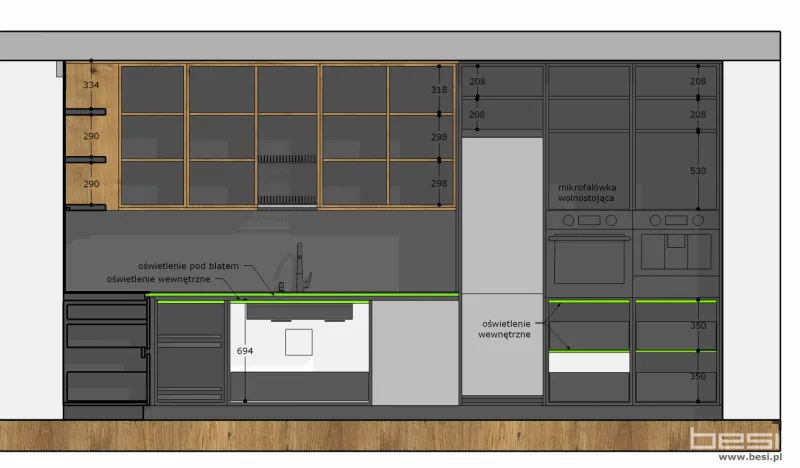Image resolution: width=800 pixels, height=468 pixels.
Task: Select the upper 350 dimension in the right base cabinet
Action: [x=698, y=325]
